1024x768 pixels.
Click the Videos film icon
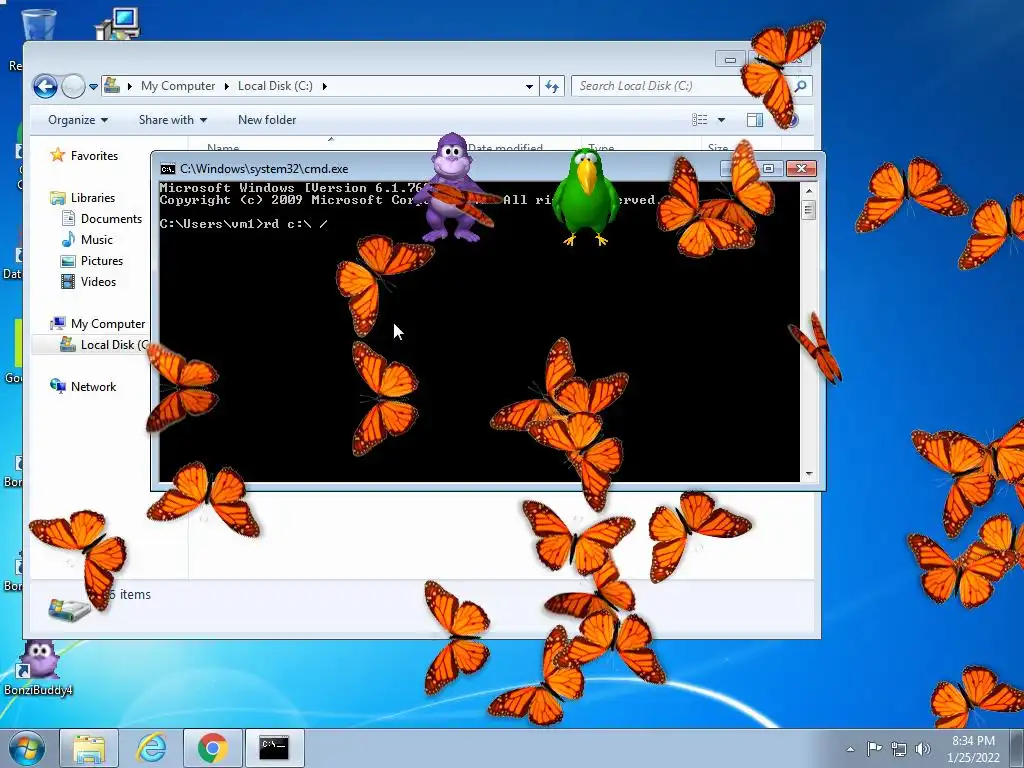67,281
